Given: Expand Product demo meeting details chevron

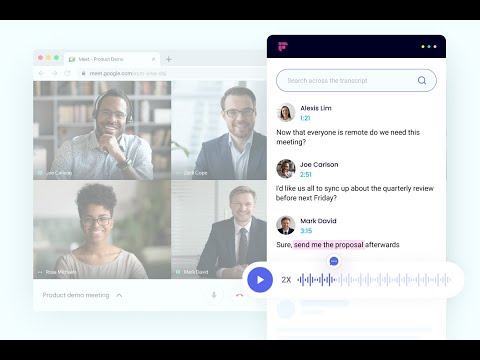Looking at the screenshot, I should [119, 295].
